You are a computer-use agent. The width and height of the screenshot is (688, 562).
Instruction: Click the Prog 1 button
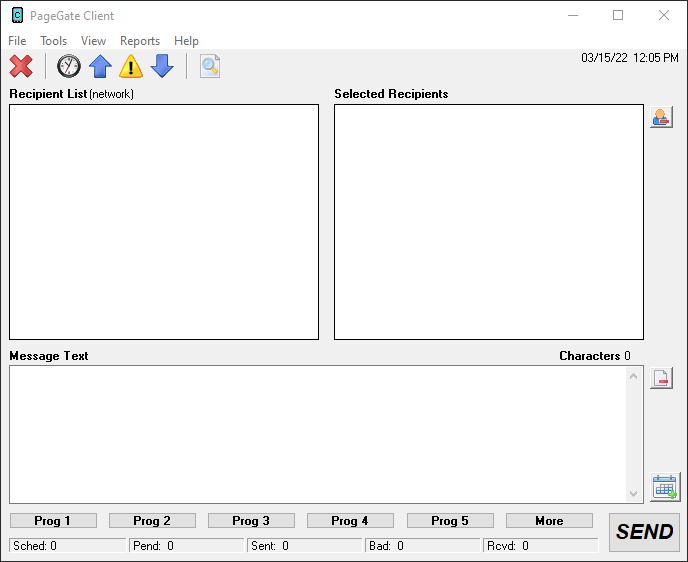[x=53, y=521]
